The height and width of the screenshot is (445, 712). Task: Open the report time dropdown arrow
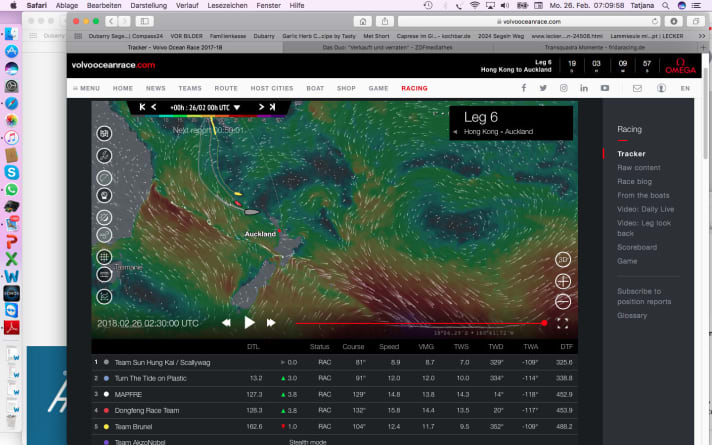[x=237, y=108]
